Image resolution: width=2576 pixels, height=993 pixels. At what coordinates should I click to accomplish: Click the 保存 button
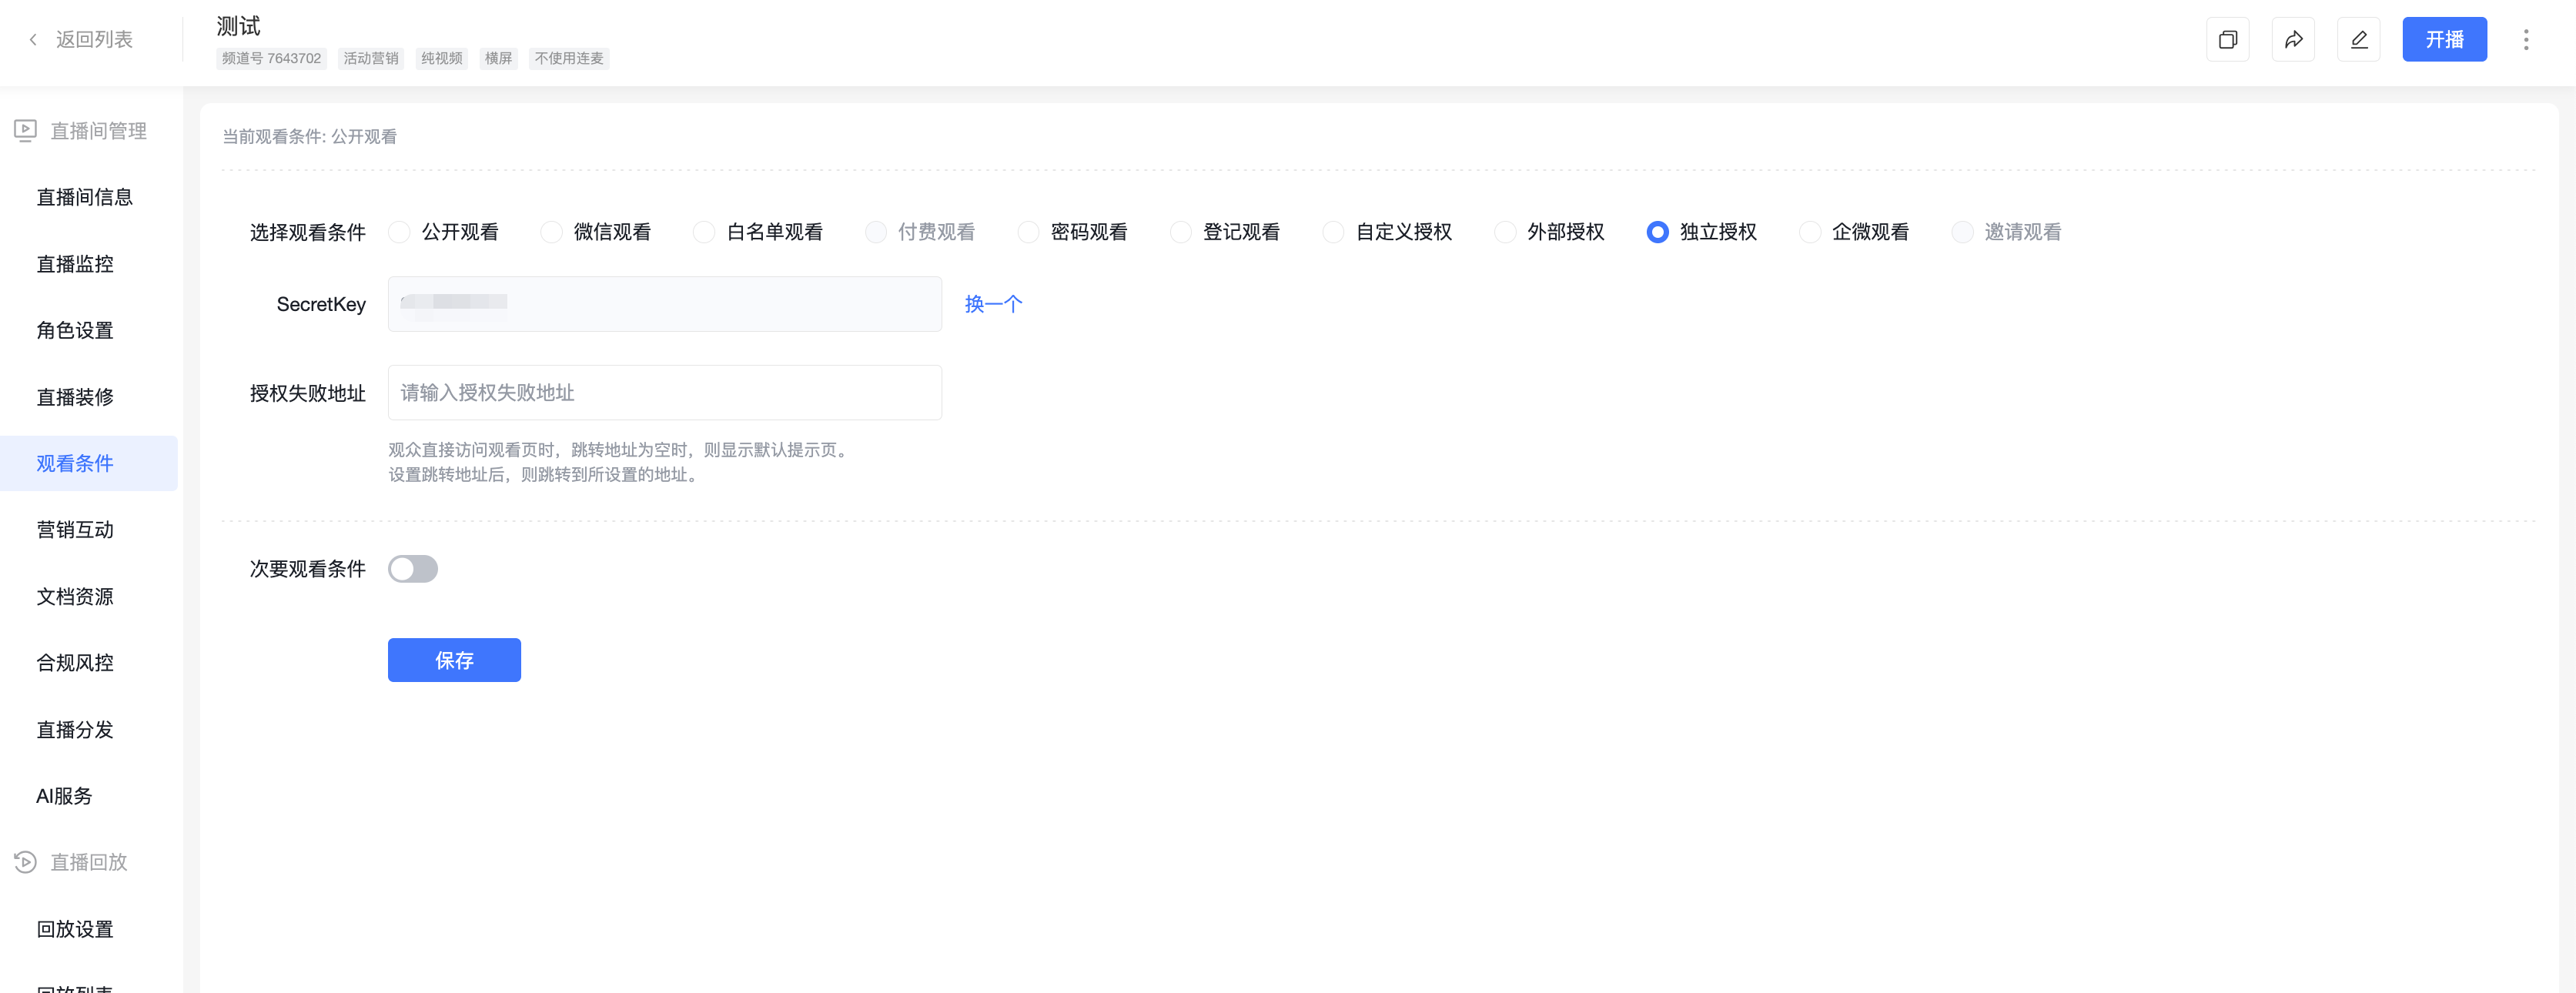pos(454,660)
